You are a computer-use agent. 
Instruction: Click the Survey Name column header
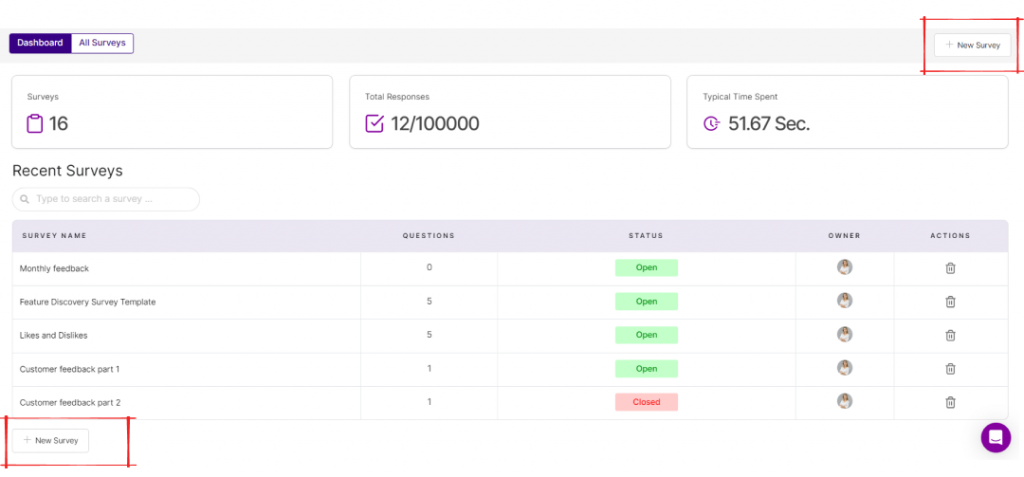[x=53, y=236]
